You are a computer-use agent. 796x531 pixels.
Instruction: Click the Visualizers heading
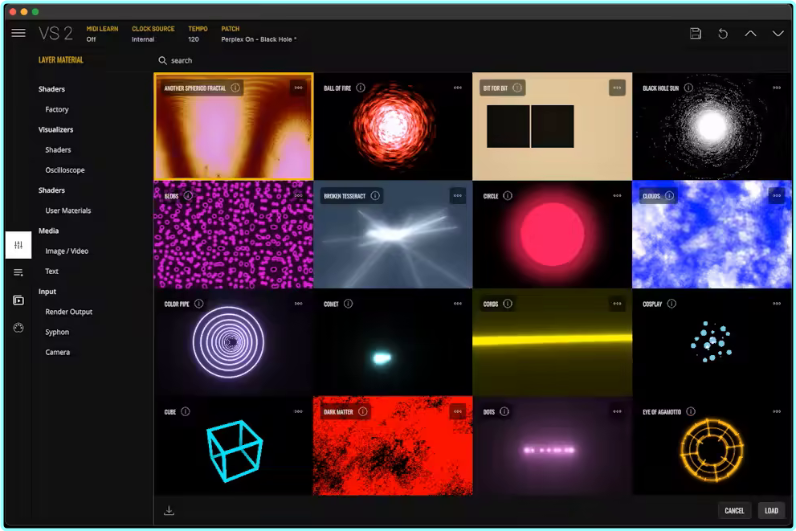56,129
